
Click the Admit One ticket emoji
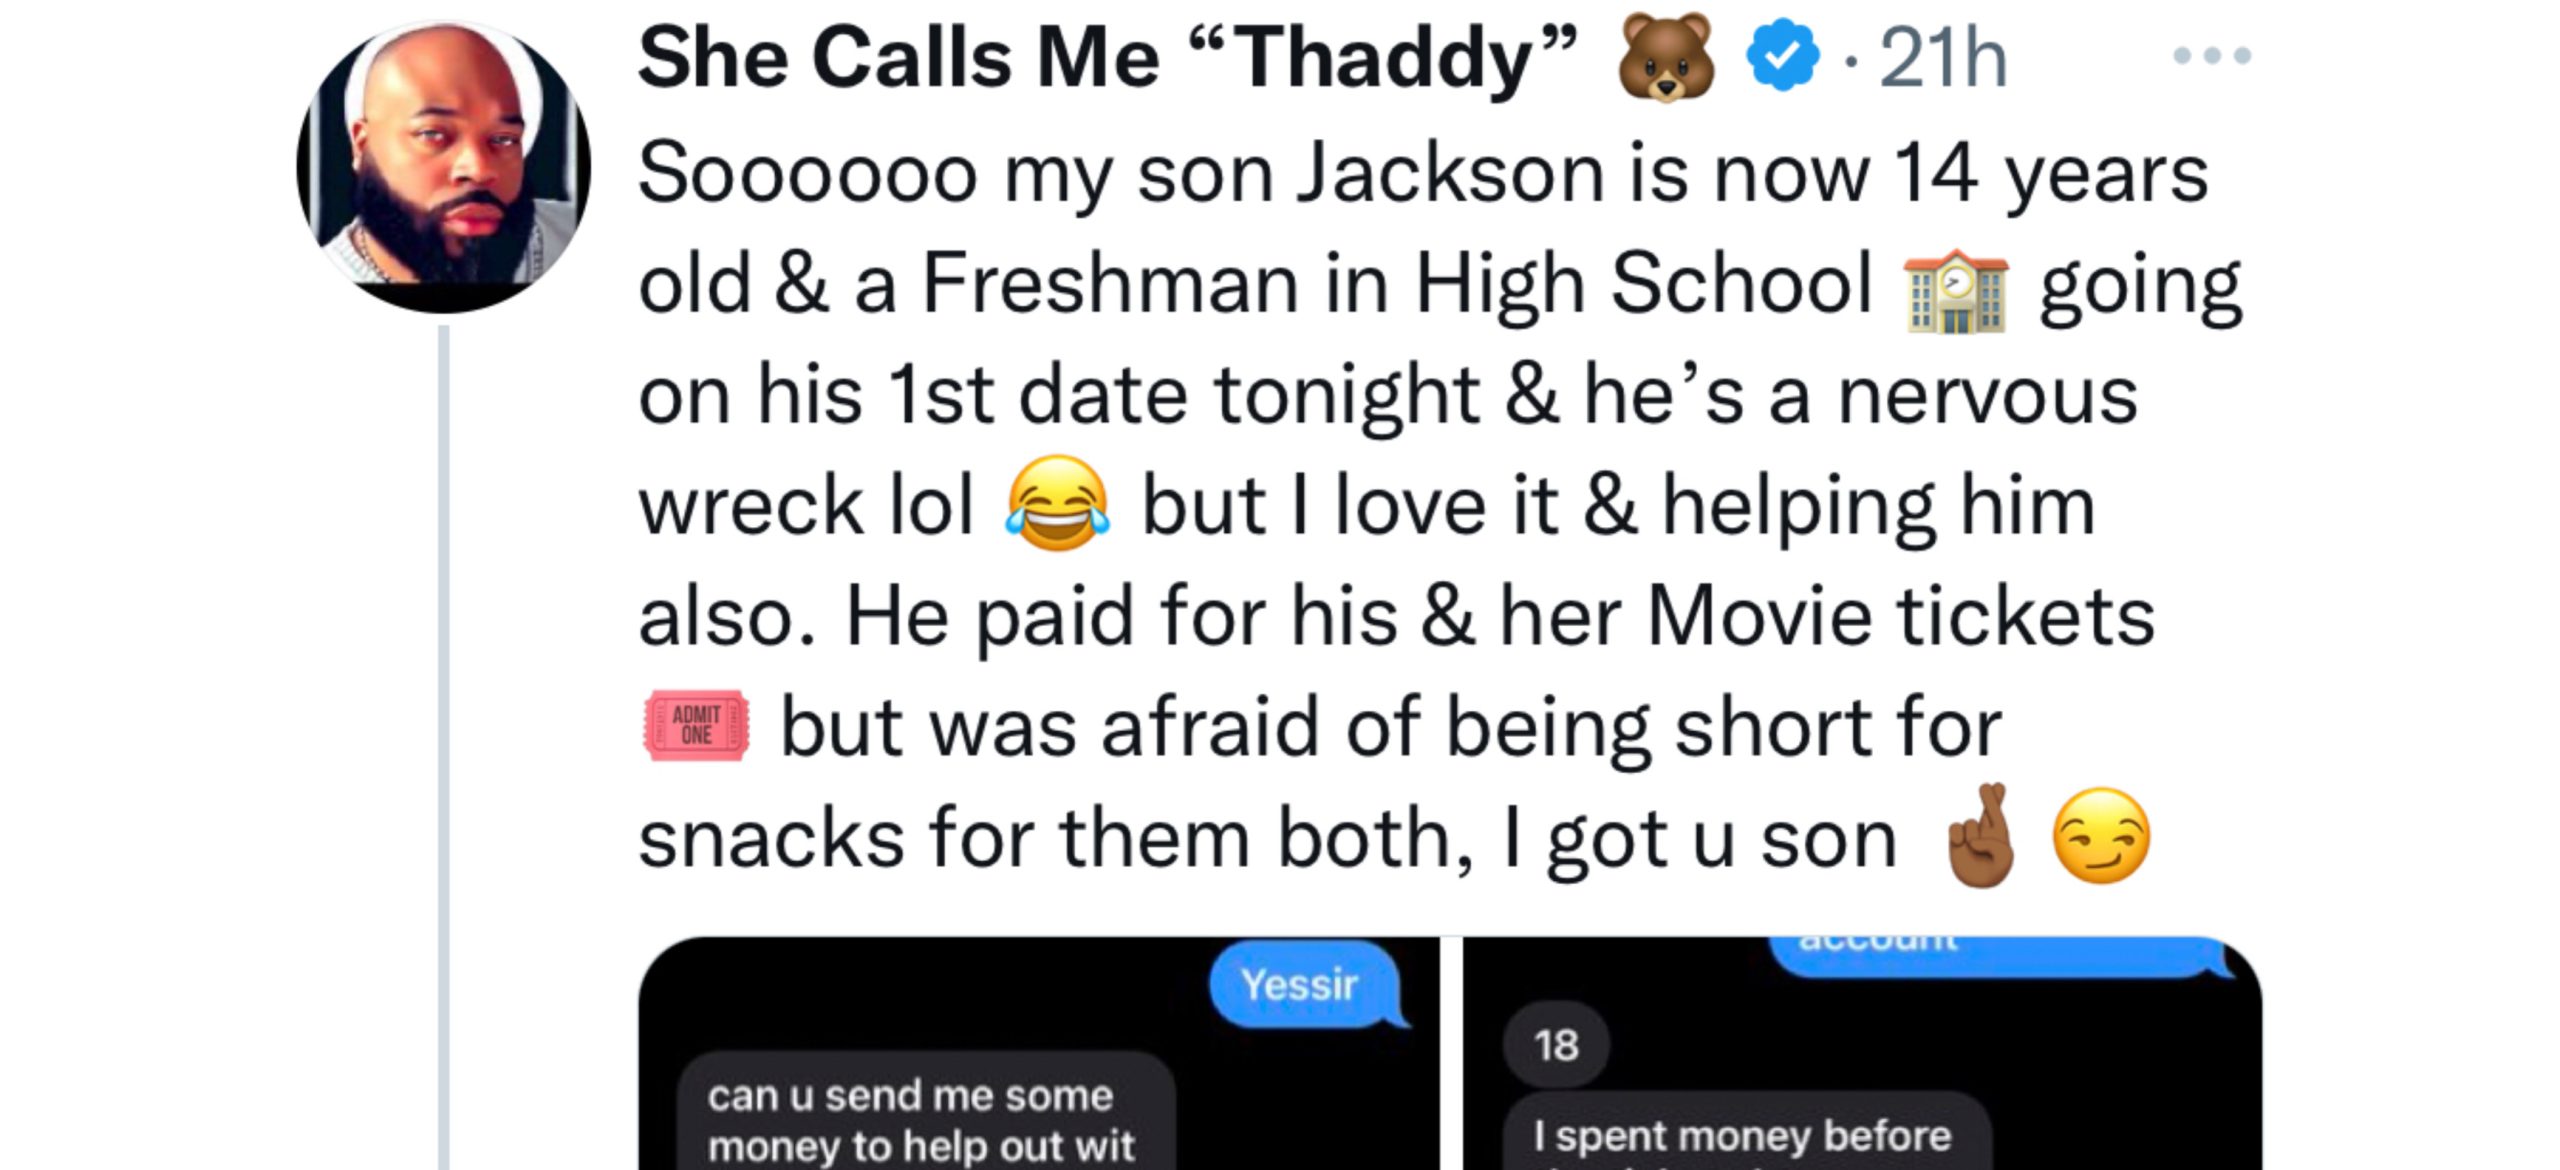point(696,725)
